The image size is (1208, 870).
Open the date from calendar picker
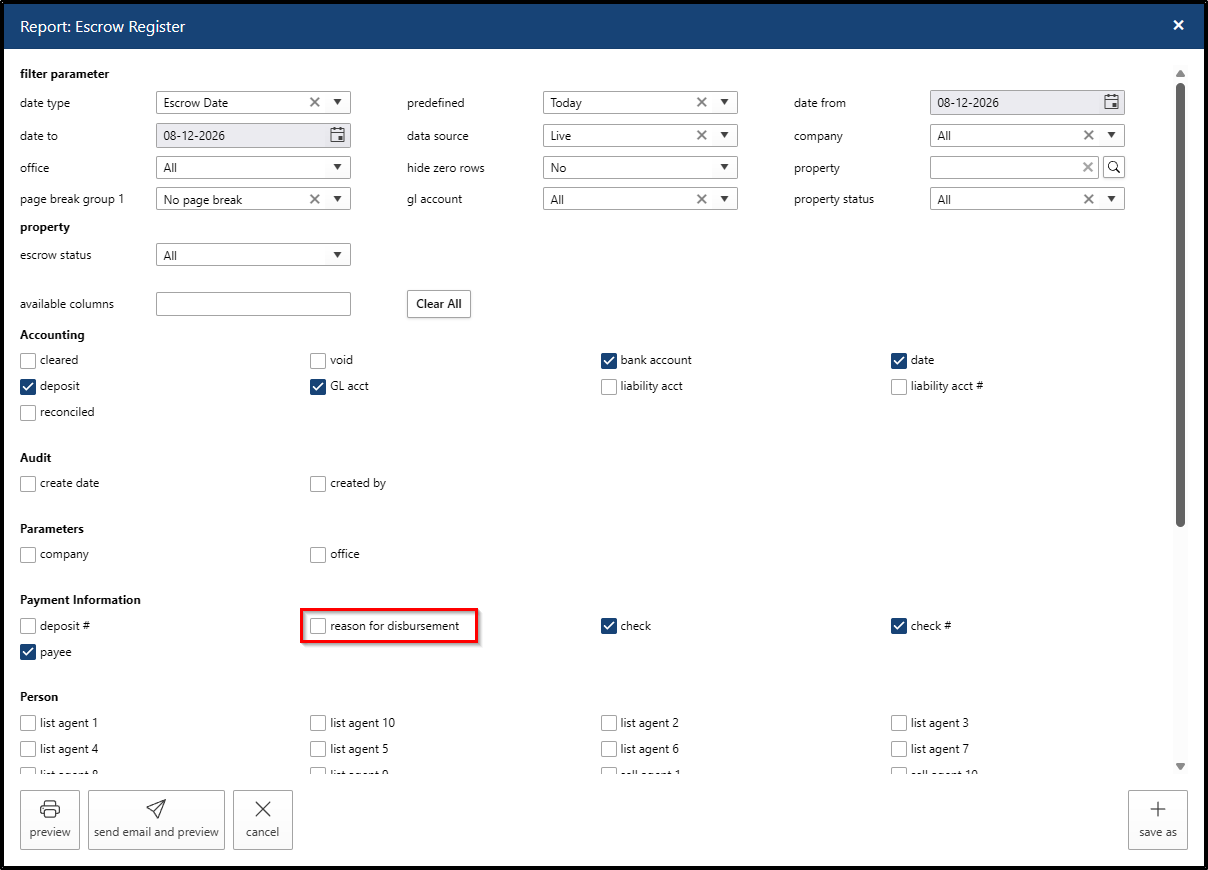point(1111,102)
